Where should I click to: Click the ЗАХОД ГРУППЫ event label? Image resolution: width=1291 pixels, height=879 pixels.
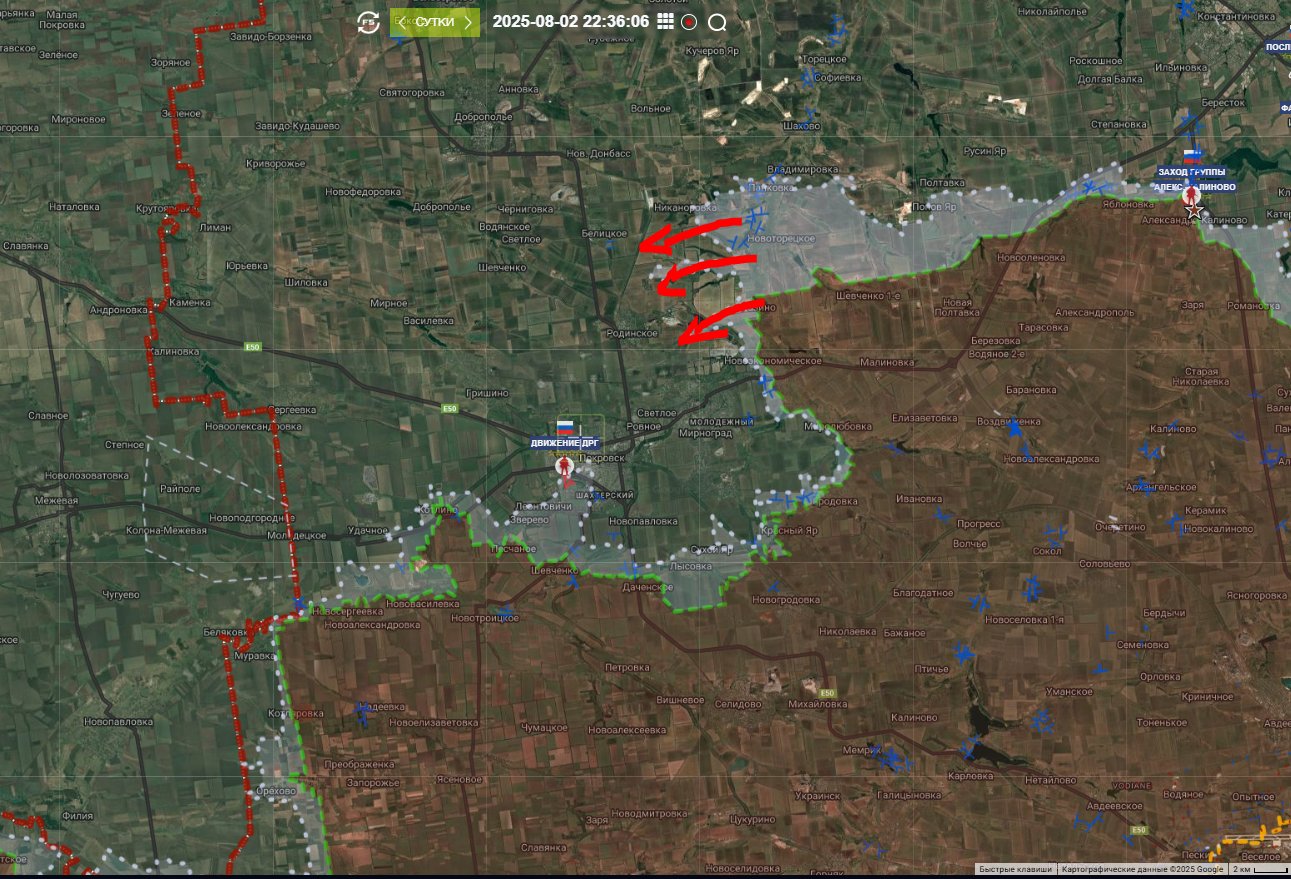pyautogui.click(x=1190, y=172)
